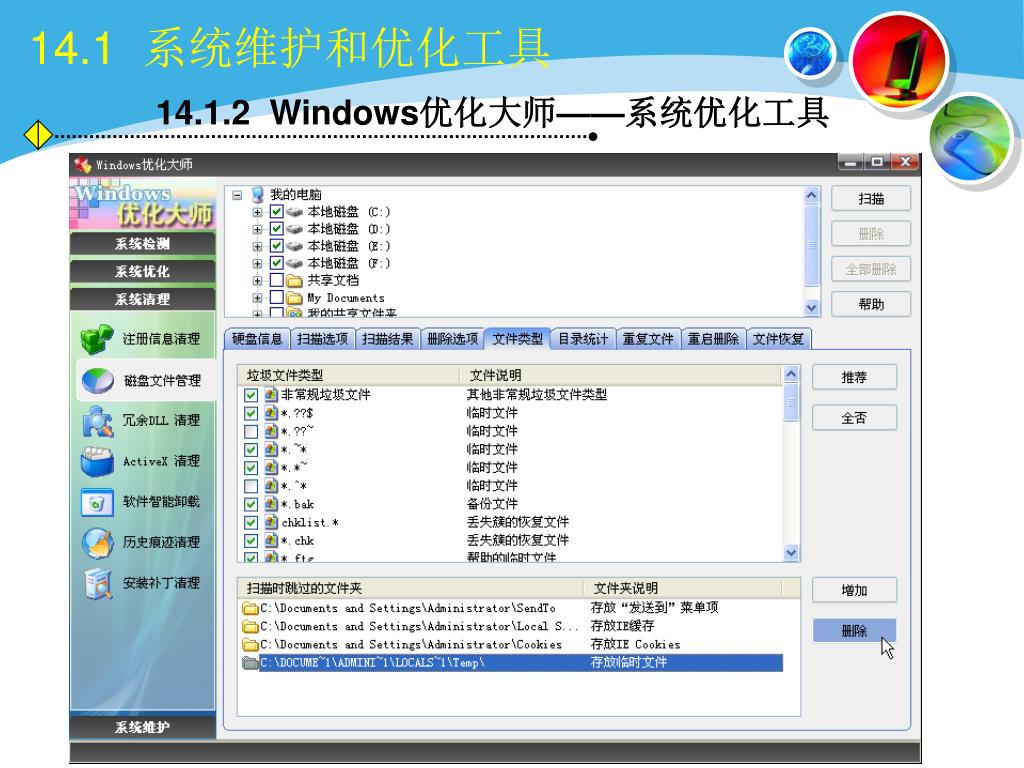Click the 帮助 button
The height and width of the screenshot is (768, 1024).
[871, 304]
